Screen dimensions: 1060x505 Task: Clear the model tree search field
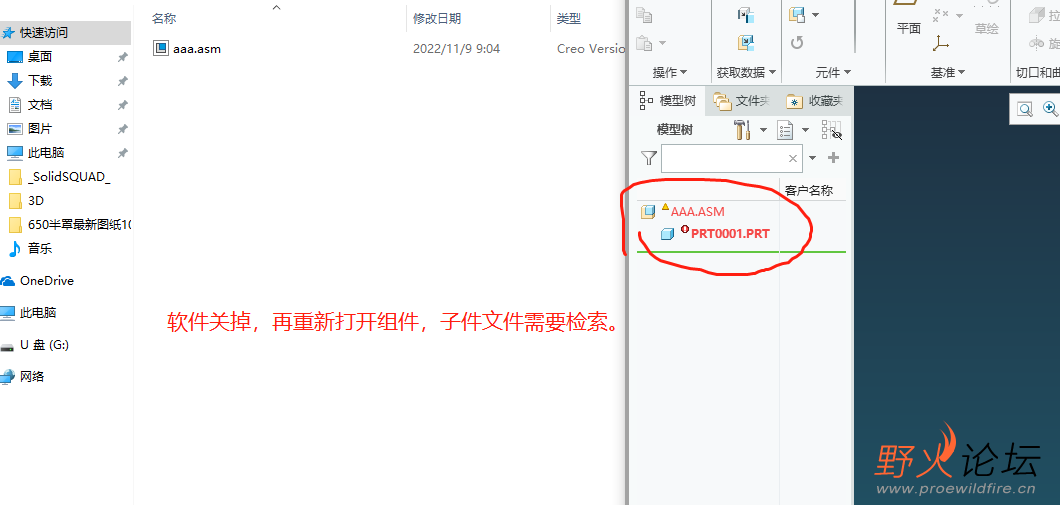pos(793,159)
